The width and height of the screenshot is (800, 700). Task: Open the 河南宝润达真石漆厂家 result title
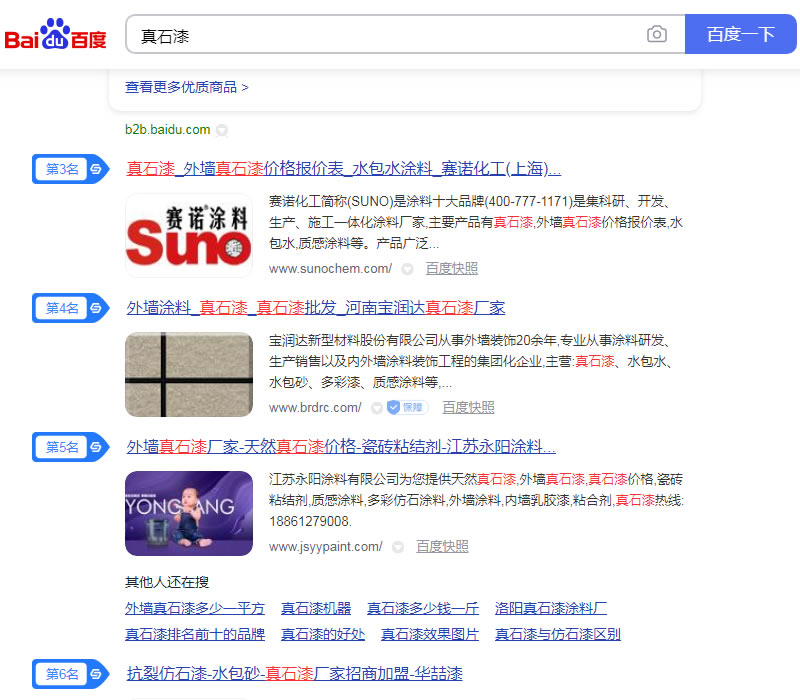click(316, 308)
